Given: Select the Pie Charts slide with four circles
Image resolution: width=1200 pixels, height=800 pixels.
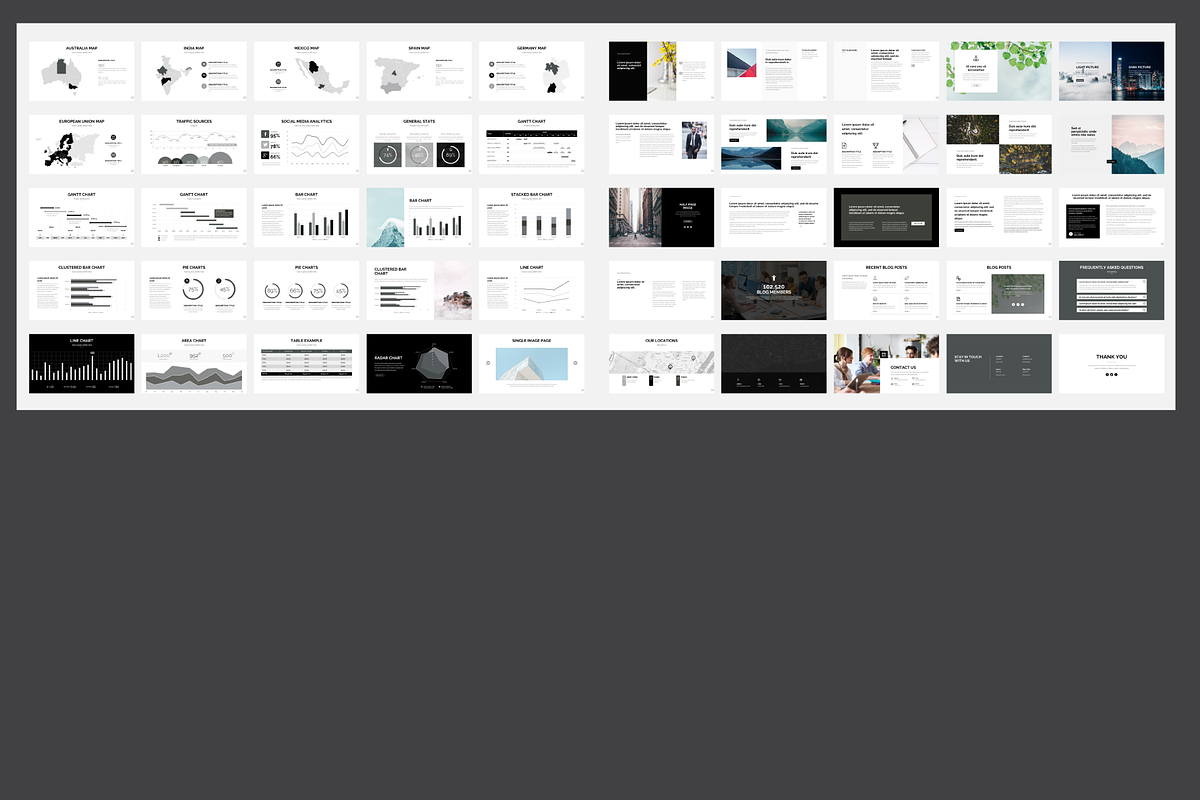Looking at the screenshot, I should click(x=307, y=290).
